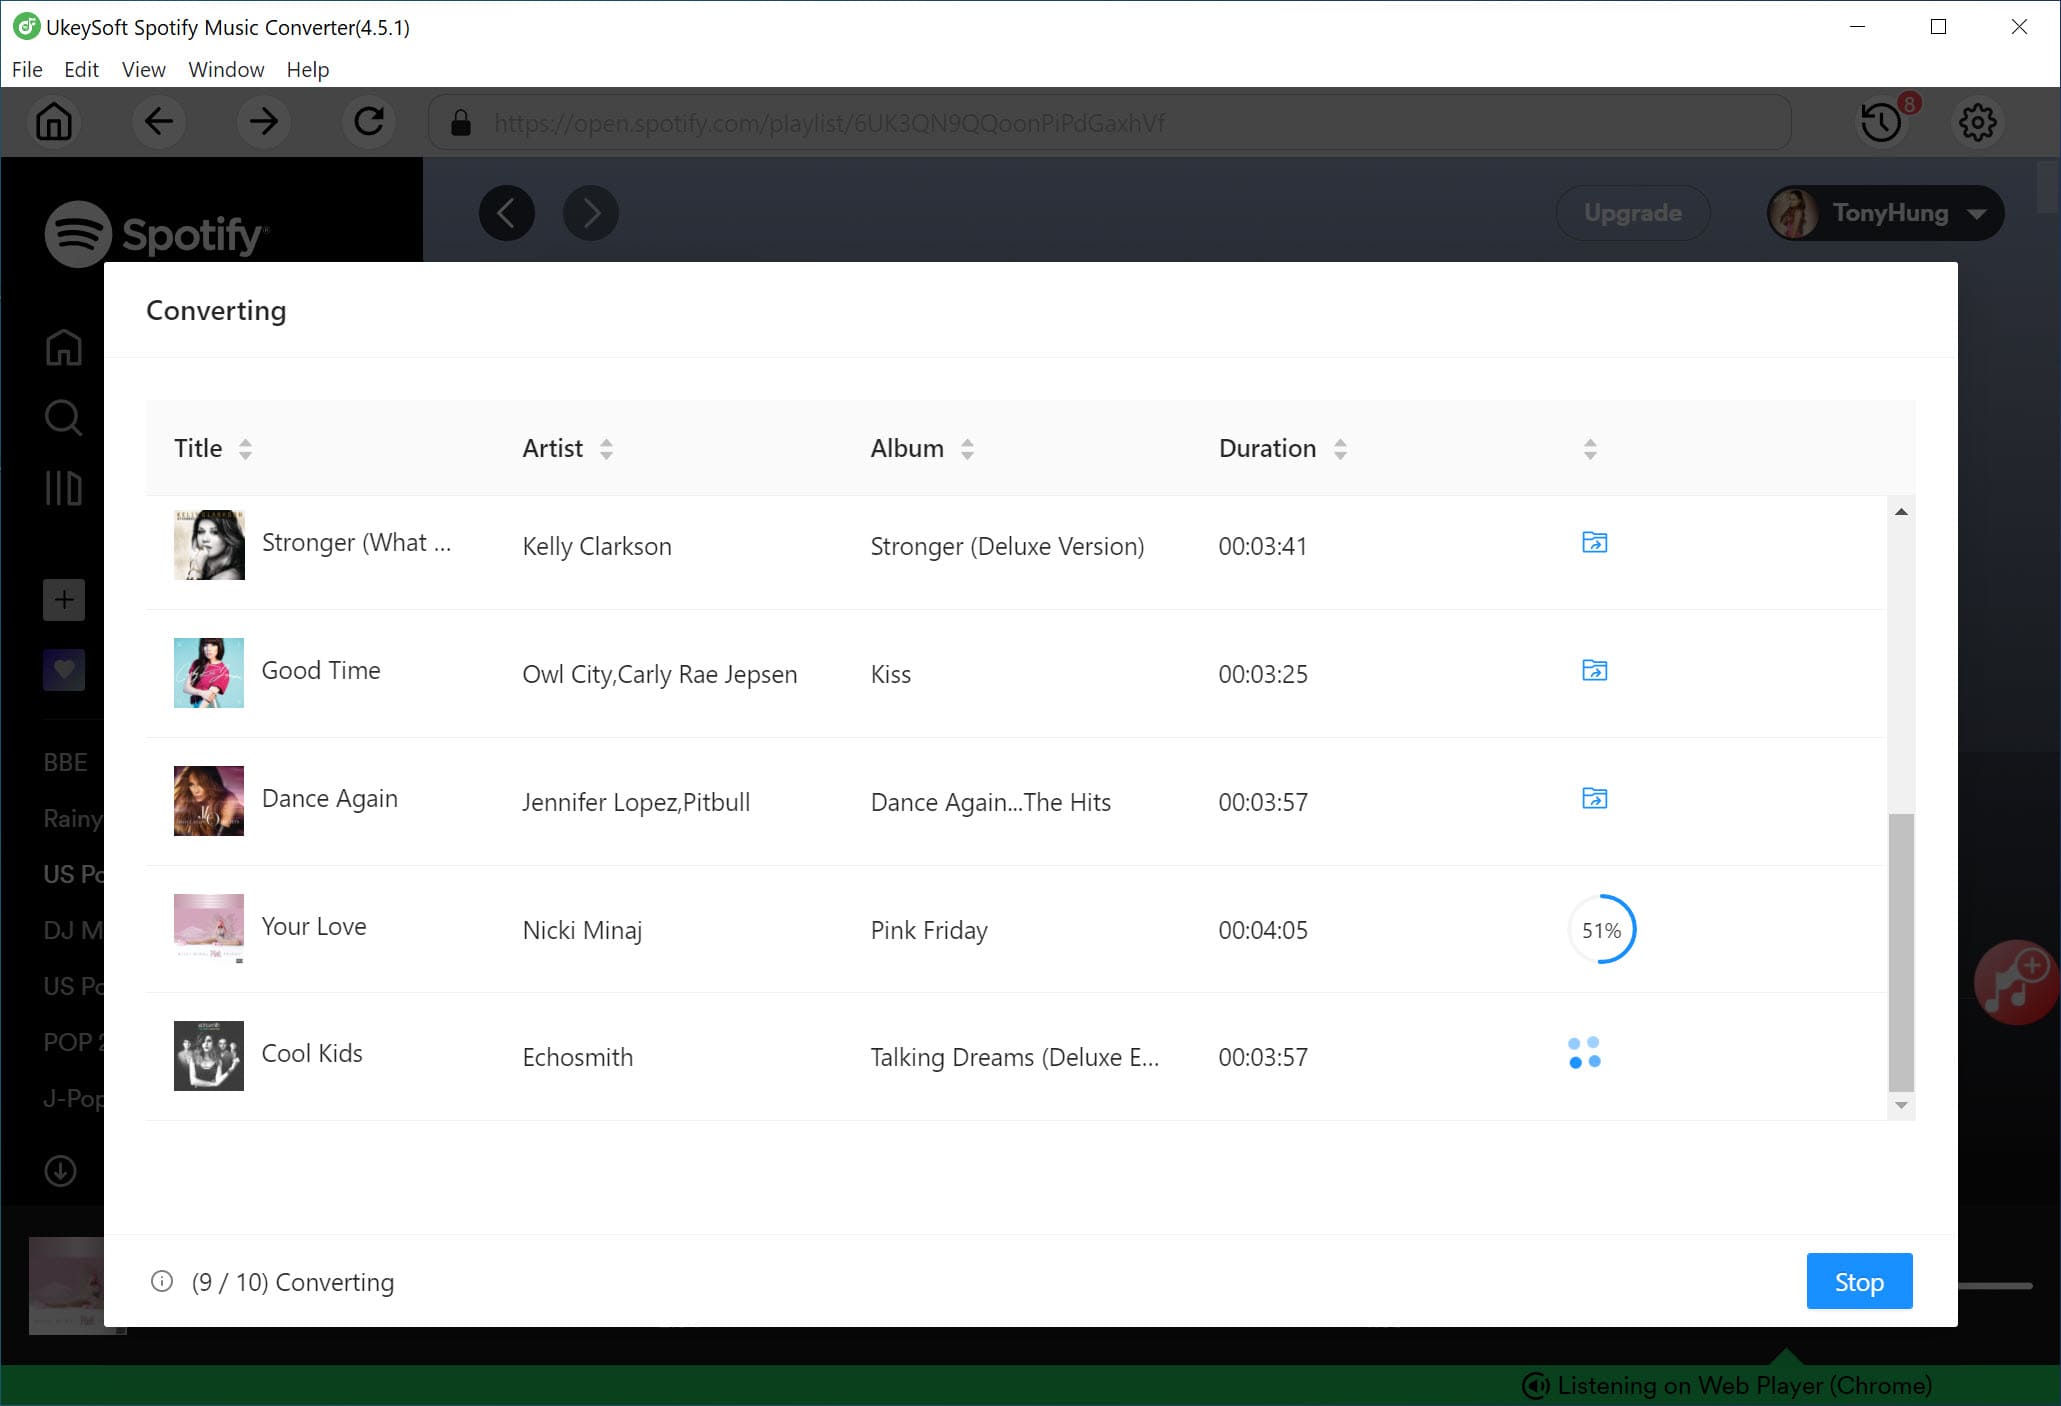
Task: Select the Window menu item
Action: point(224,69)
